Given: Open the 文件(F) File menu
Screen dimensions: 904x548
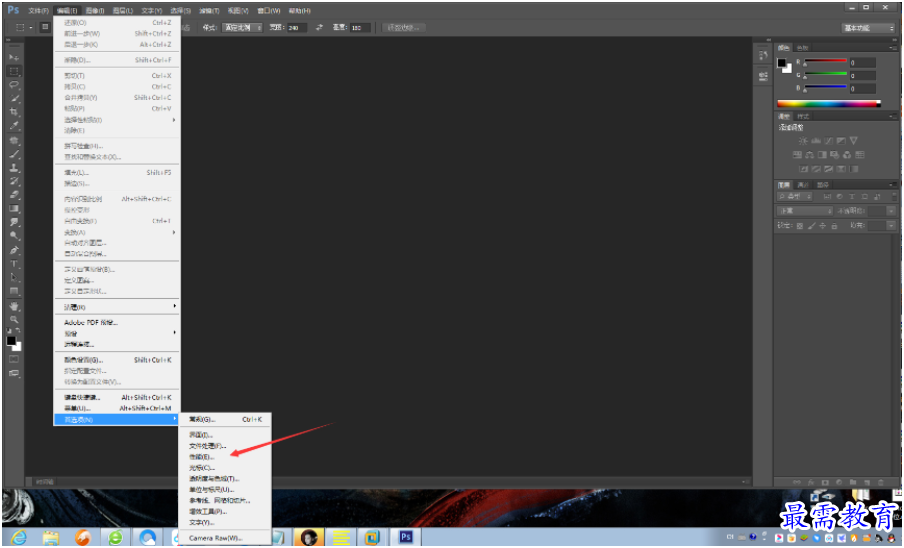Looking at the screenshot, I should [x=39, y=11].
